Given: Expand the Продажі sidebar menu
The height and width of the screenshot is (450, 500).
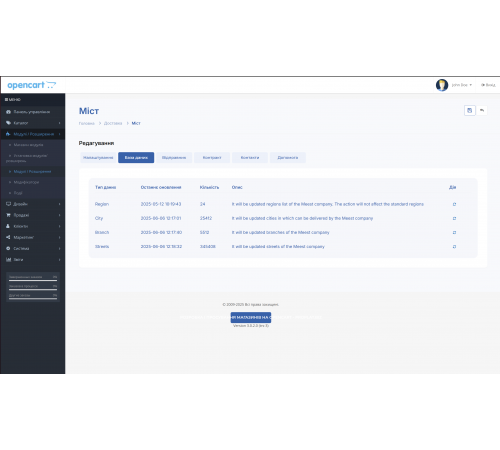Looking at the screenshot, I should [32, 215].
